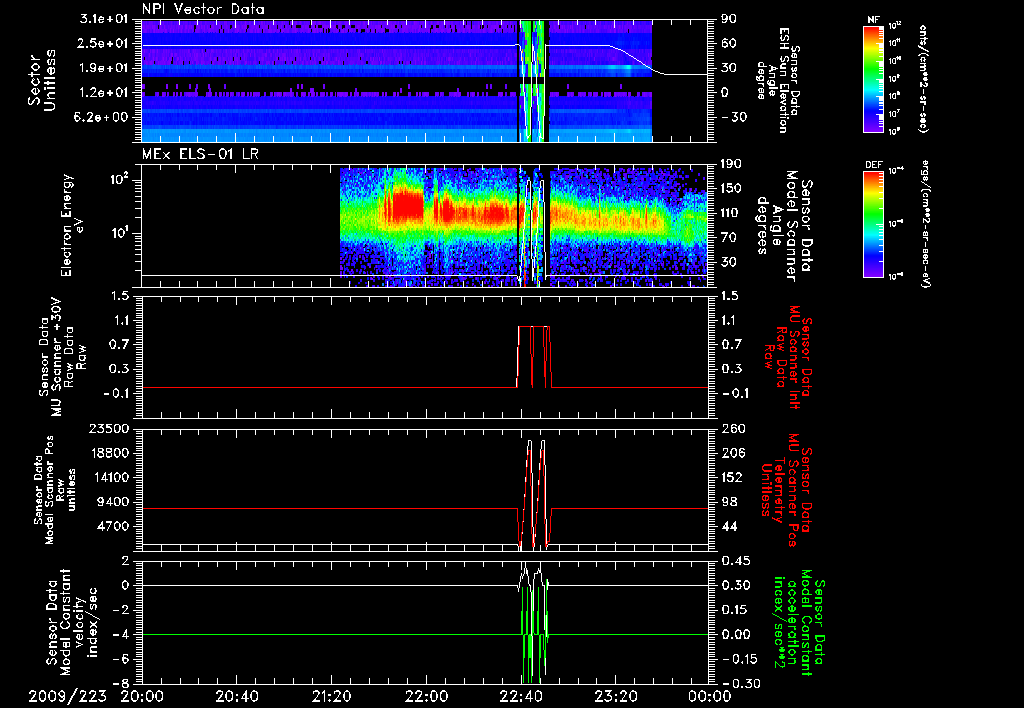Image resolution: width=1024 pixels, height=708 pixels.
Task: Click the 'MEx ELS-01 LR' panel title
Action: click(x=202, y=155)
